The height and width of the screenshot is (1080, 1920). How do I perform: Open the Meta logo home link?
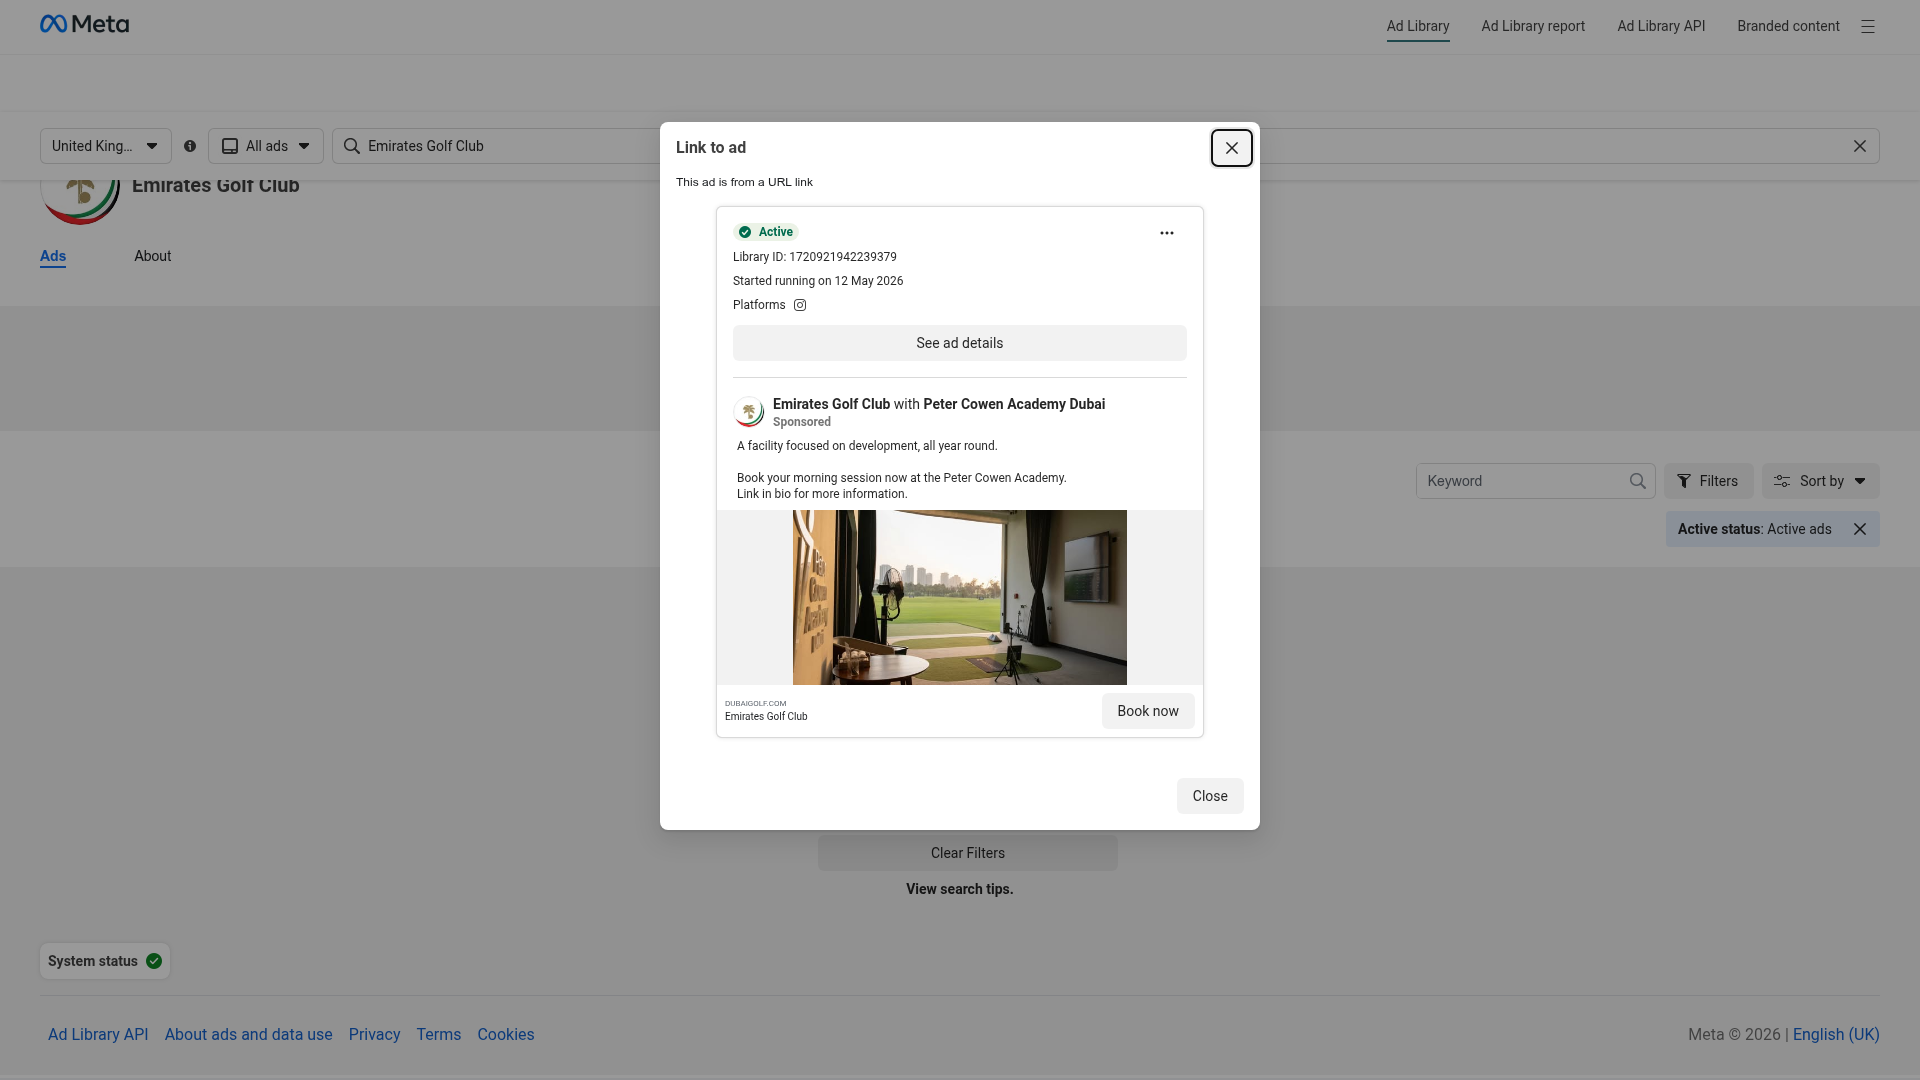84,24
